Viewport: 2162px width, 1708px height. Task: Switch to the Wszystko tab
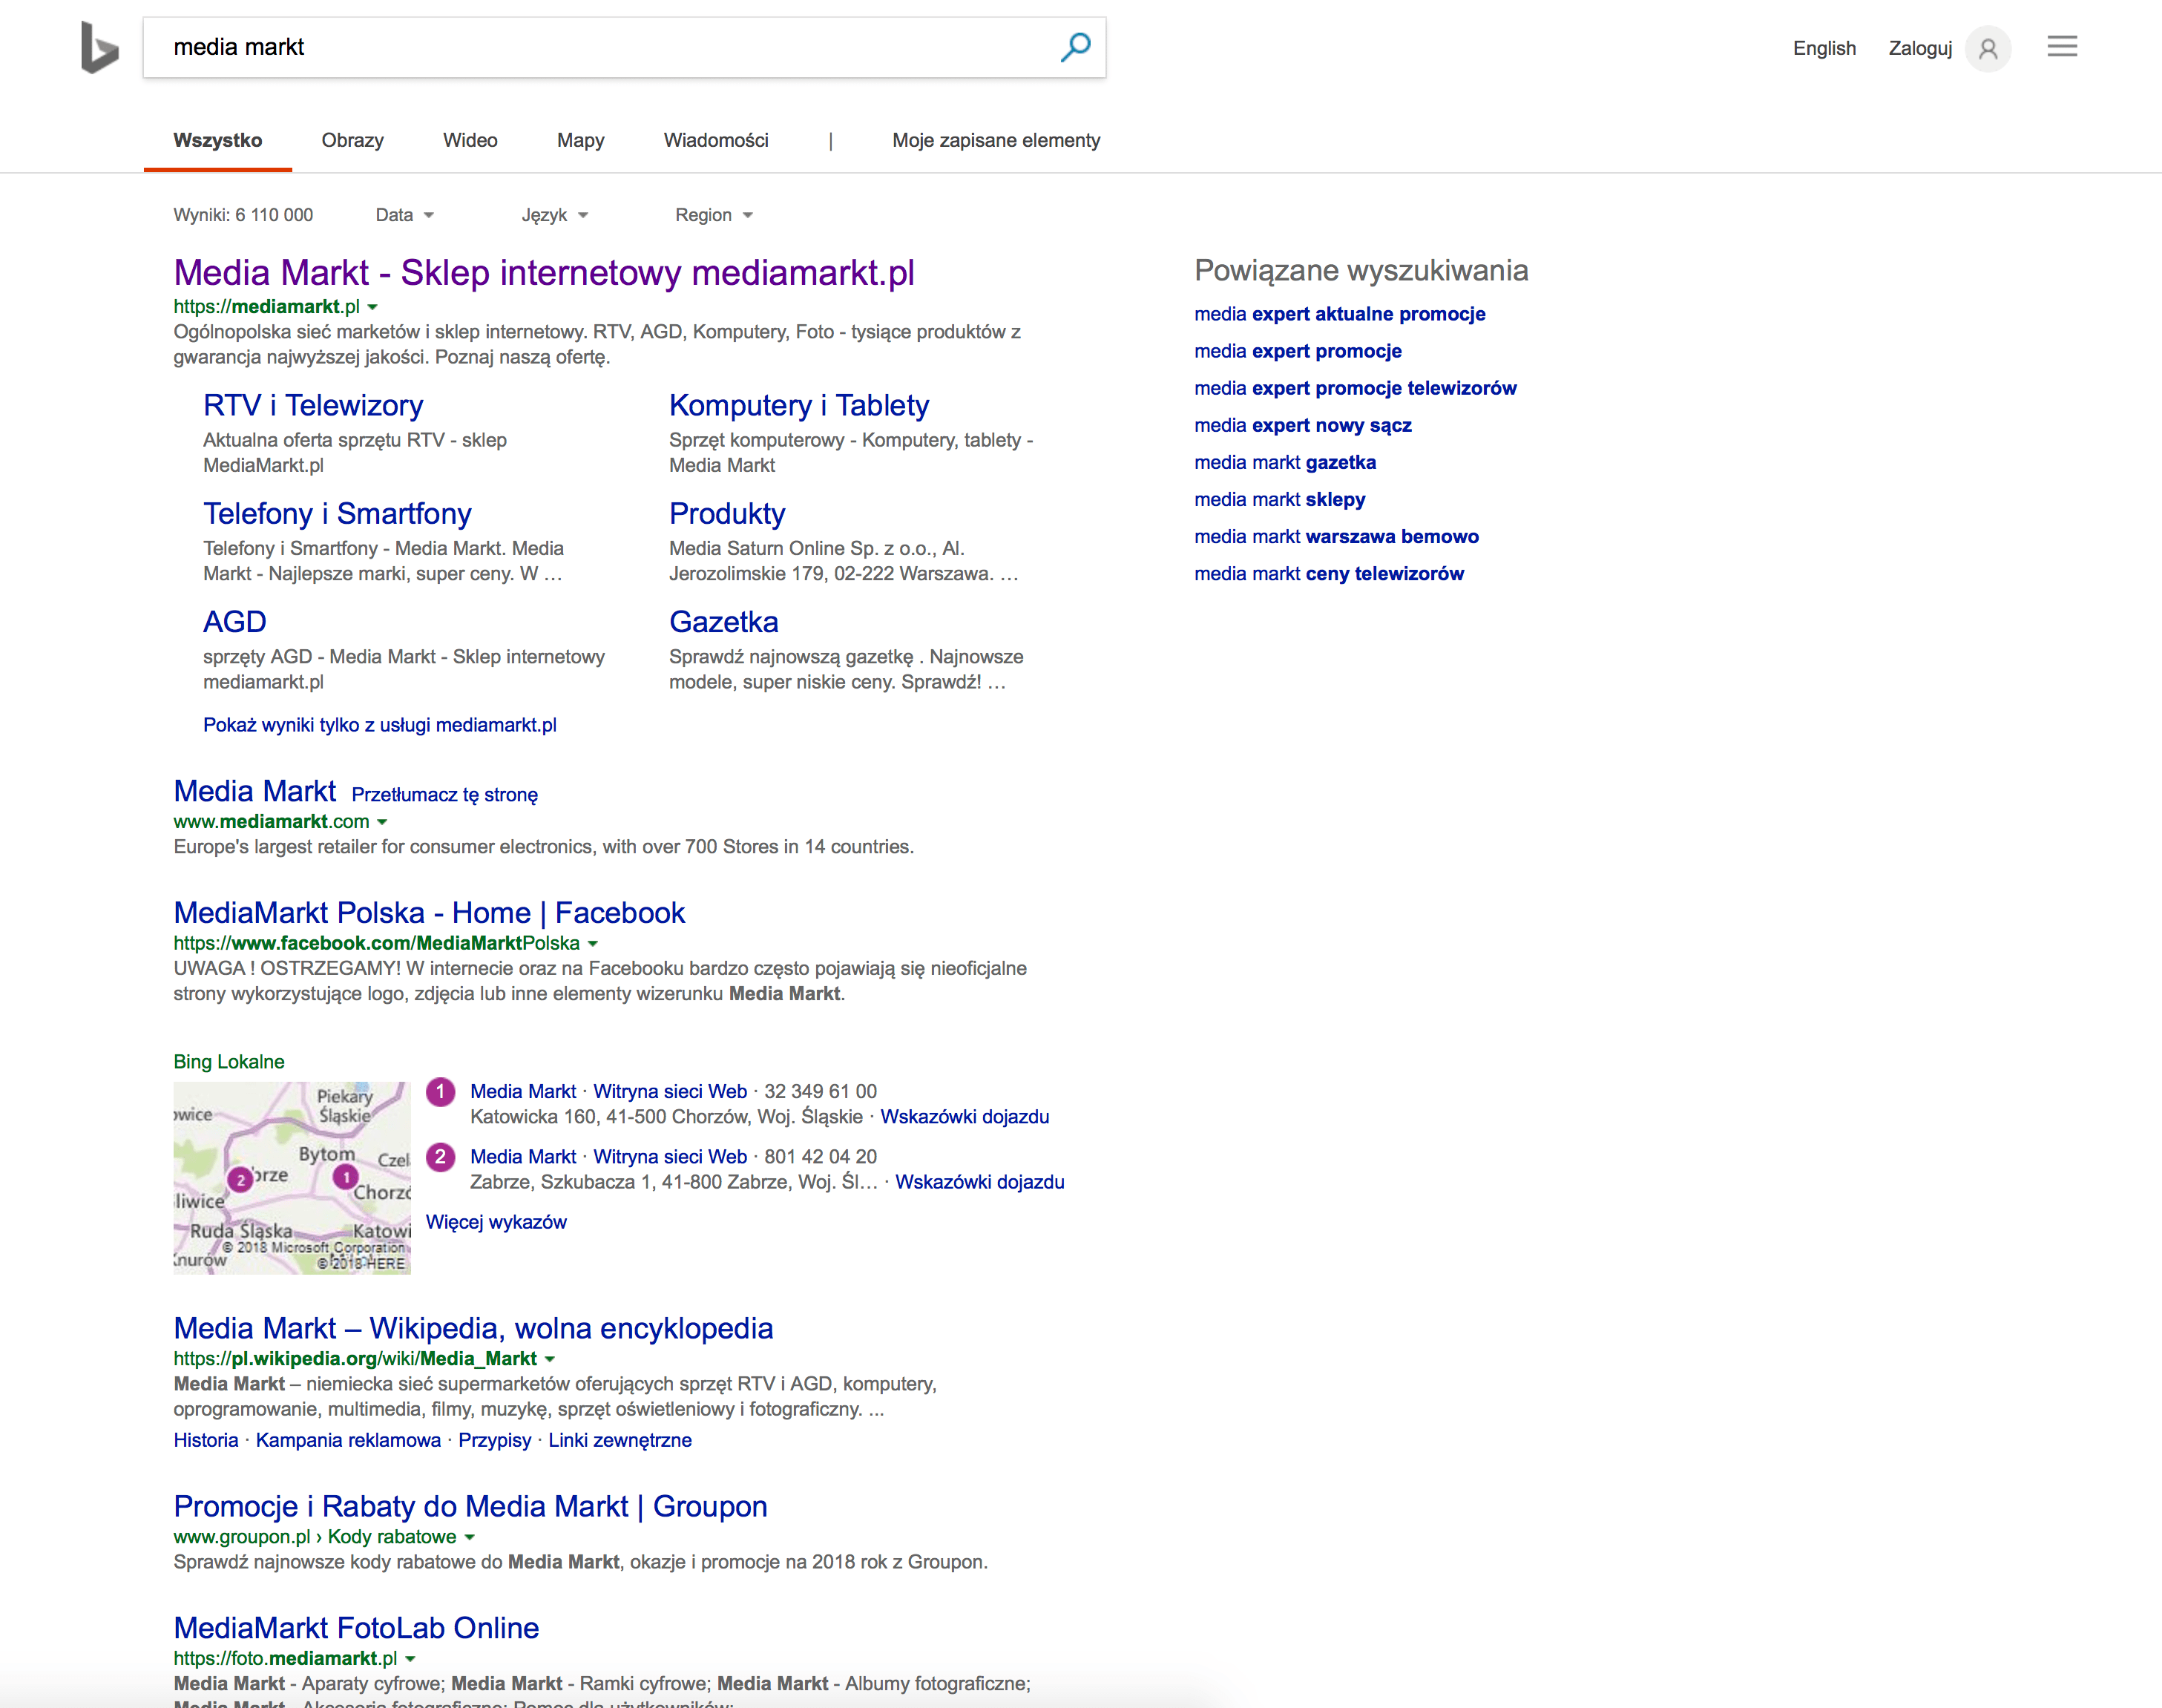[218, 140]
